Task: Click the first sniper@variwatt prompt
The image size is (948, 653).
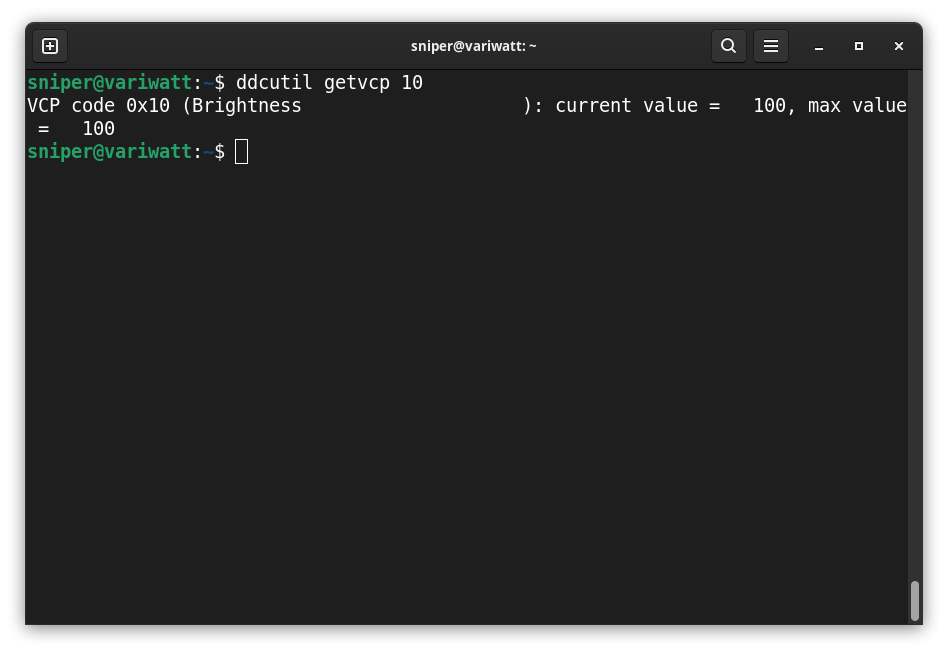Action: click(109, 83)
